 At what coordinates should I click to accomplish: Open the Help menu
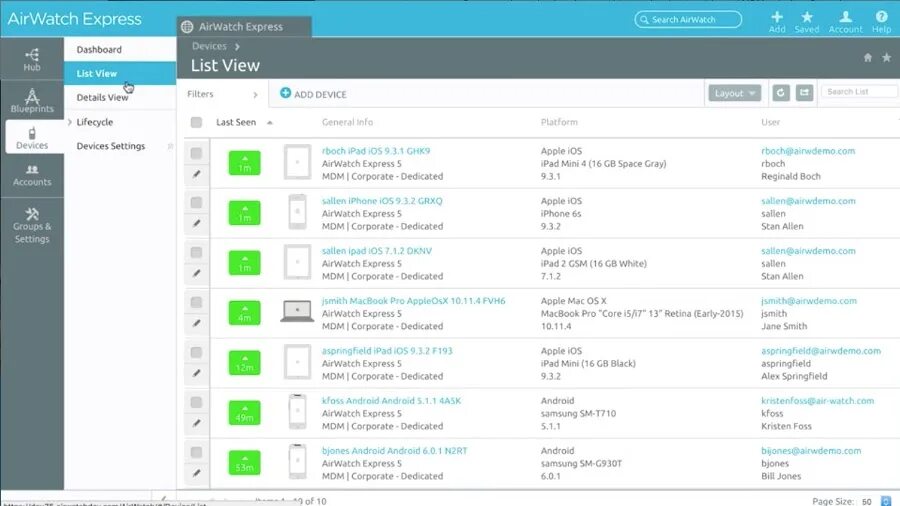(882, 21)
